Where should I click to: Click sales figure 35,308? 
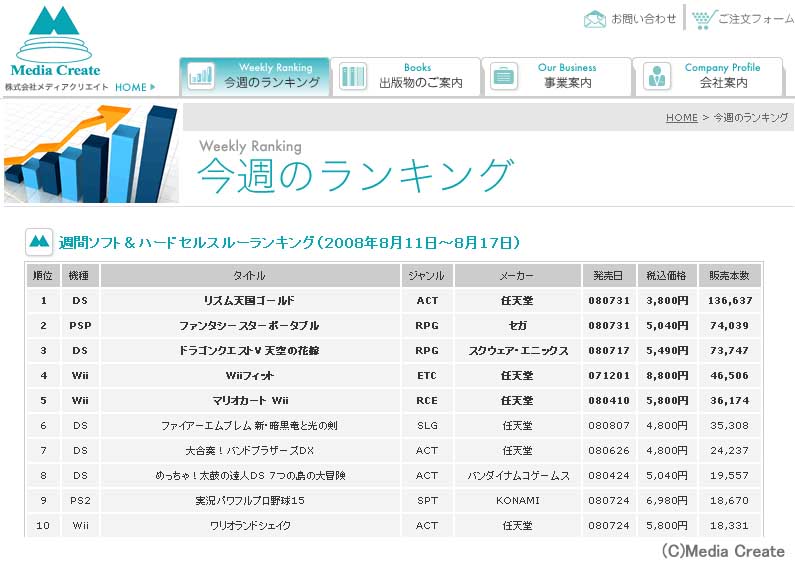tap(730, 426)
